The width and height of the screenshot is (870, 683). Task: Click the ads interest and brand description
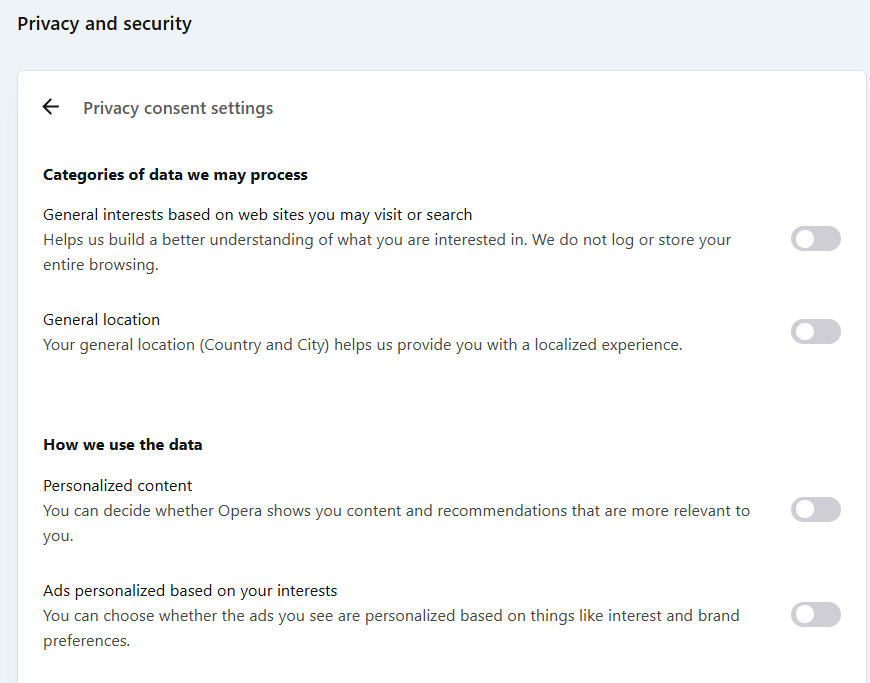point(391,628)
